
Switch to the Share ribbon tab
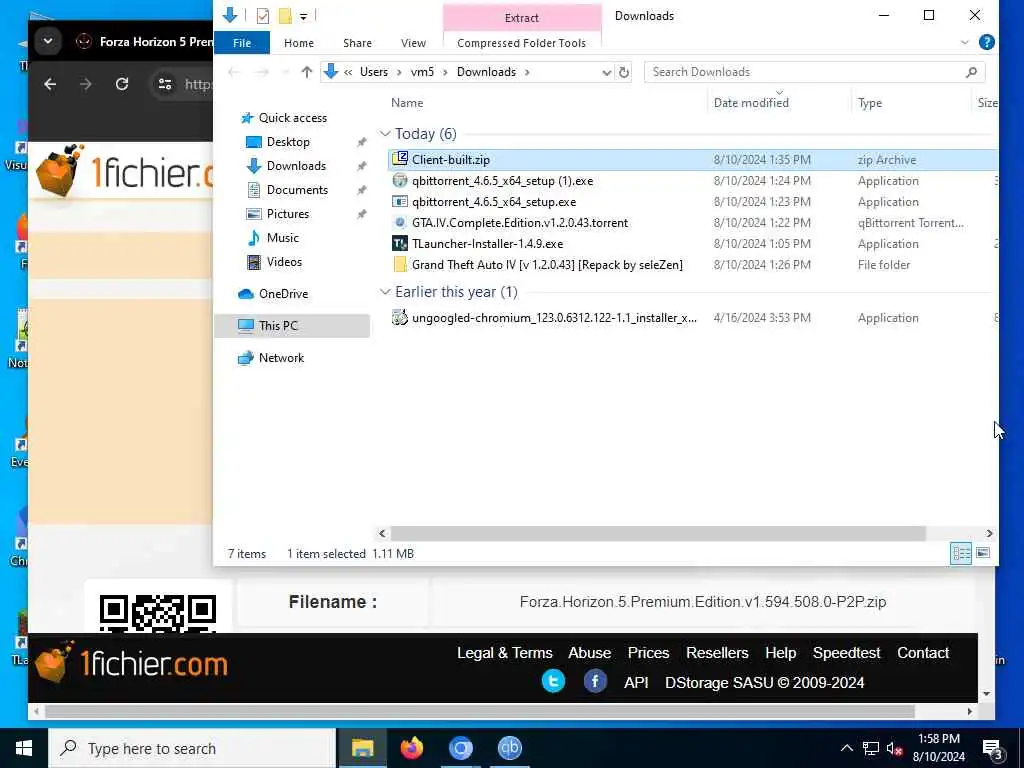point(357,43)
